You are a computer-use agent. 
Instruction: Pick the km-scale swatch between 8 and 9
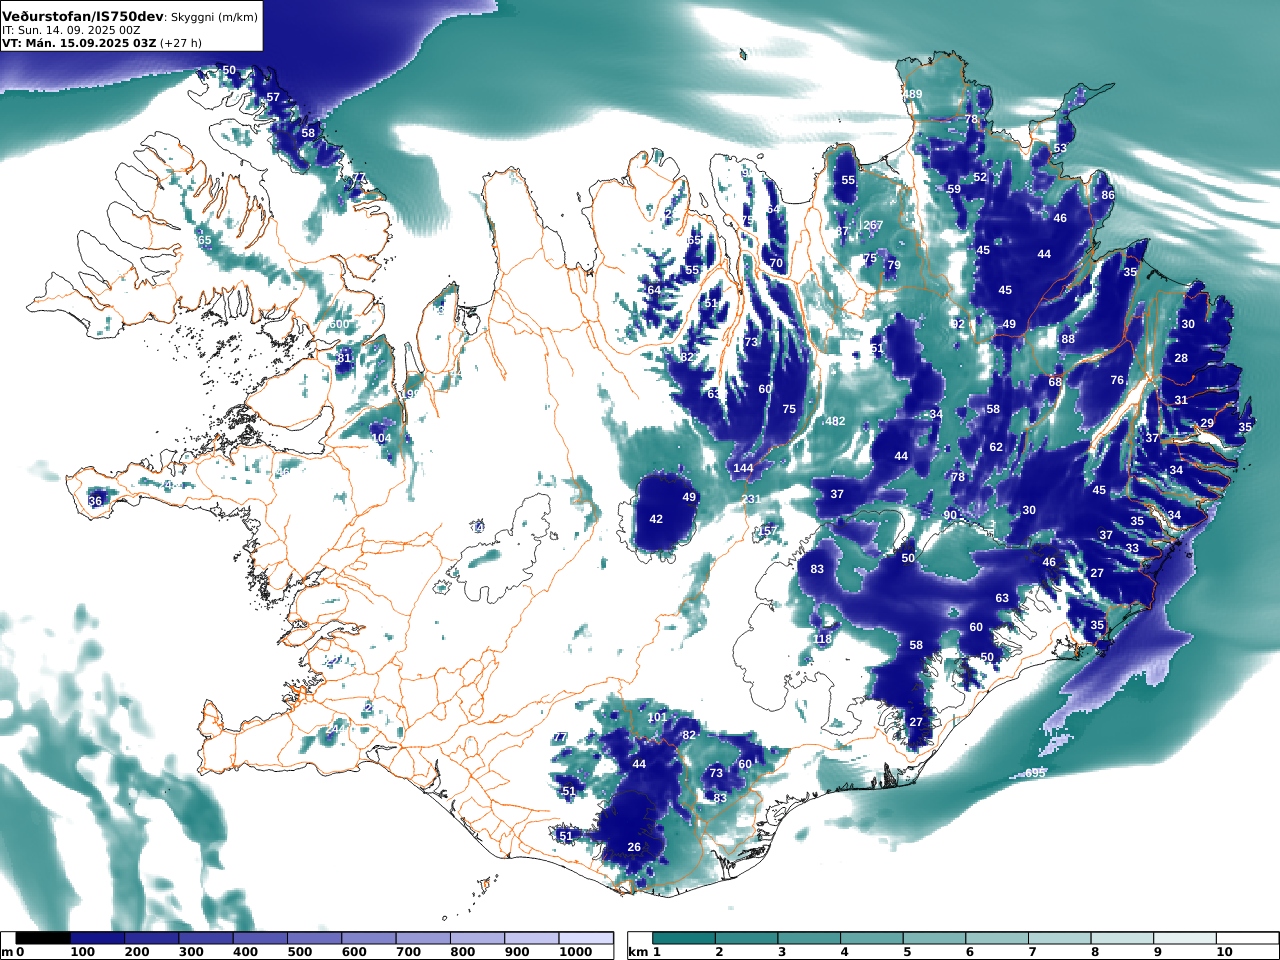1121,938
